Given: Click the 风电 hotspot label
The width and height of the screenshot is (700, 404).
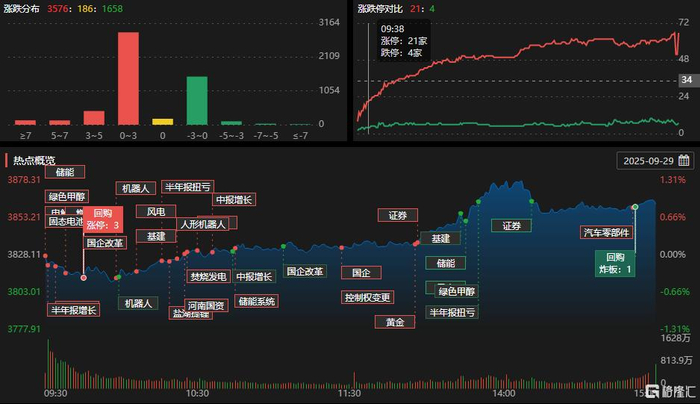Looking at the screenshot, I should [156, 212].
